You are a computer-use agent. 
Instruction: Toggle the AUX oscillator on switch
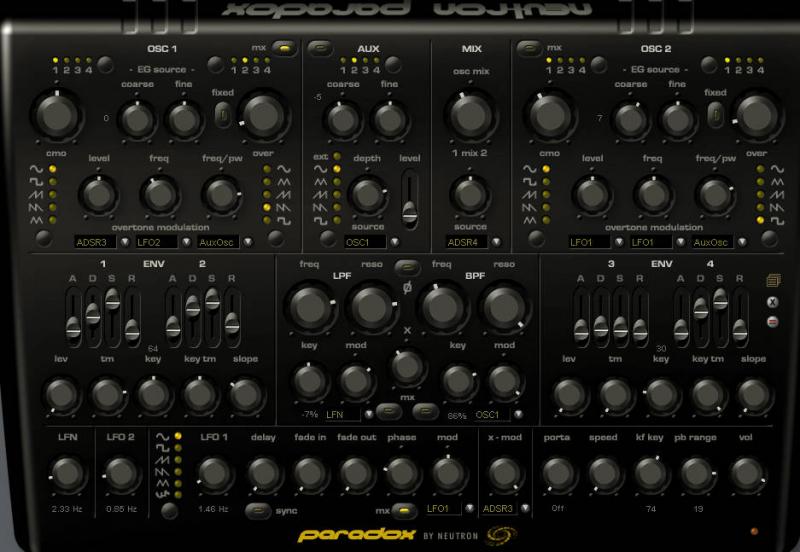(x=320, y=48)
